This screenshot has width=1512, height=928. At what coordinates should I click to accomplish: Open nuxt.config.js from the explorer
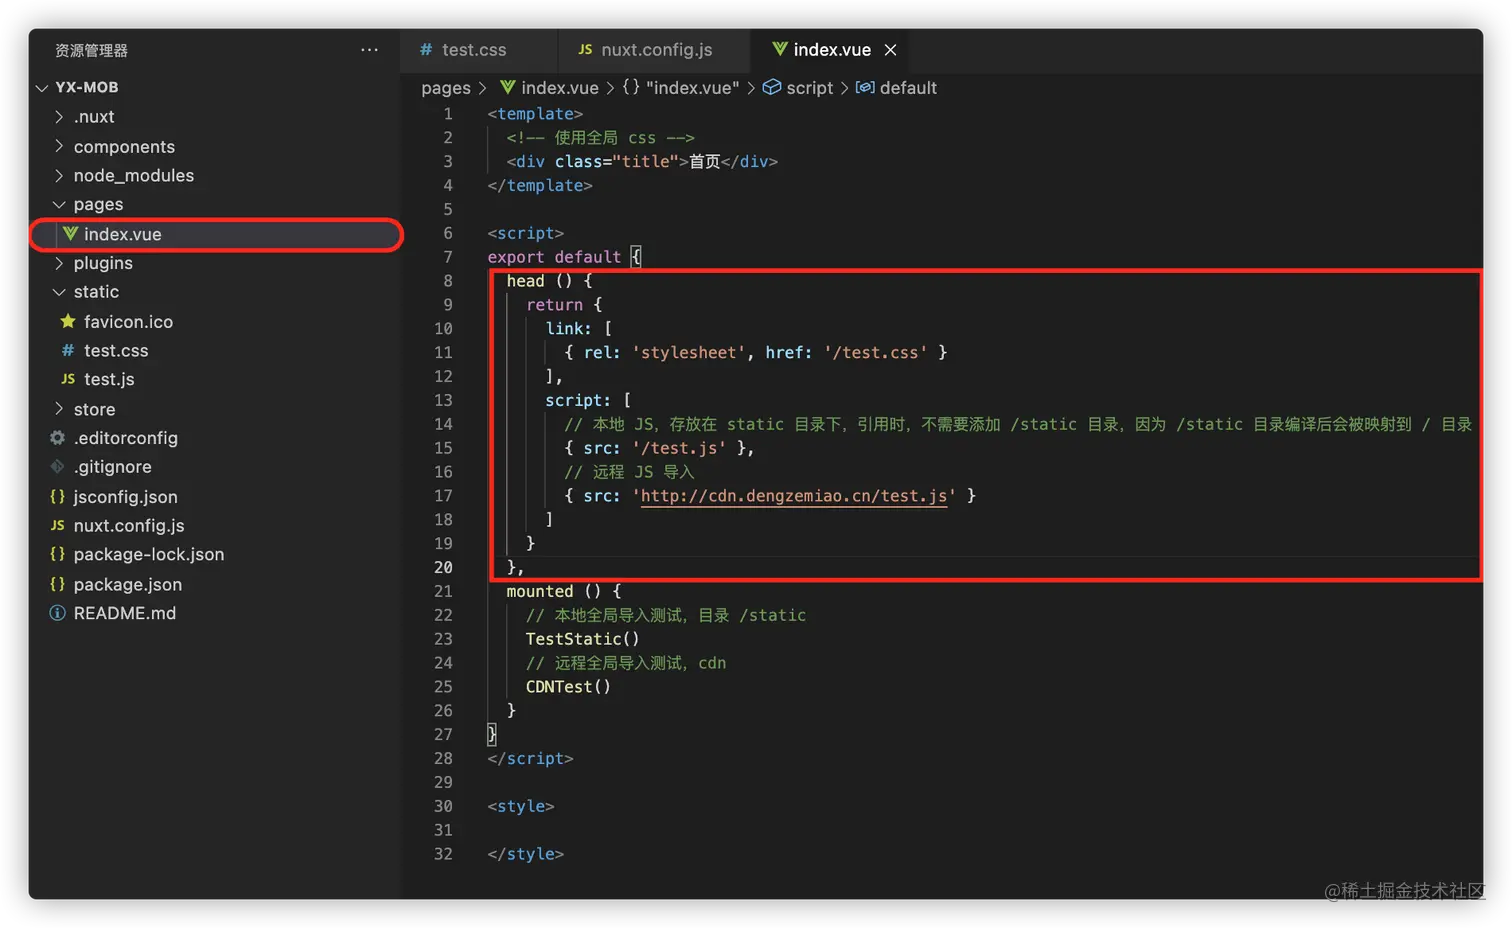[x=128, y=526]
